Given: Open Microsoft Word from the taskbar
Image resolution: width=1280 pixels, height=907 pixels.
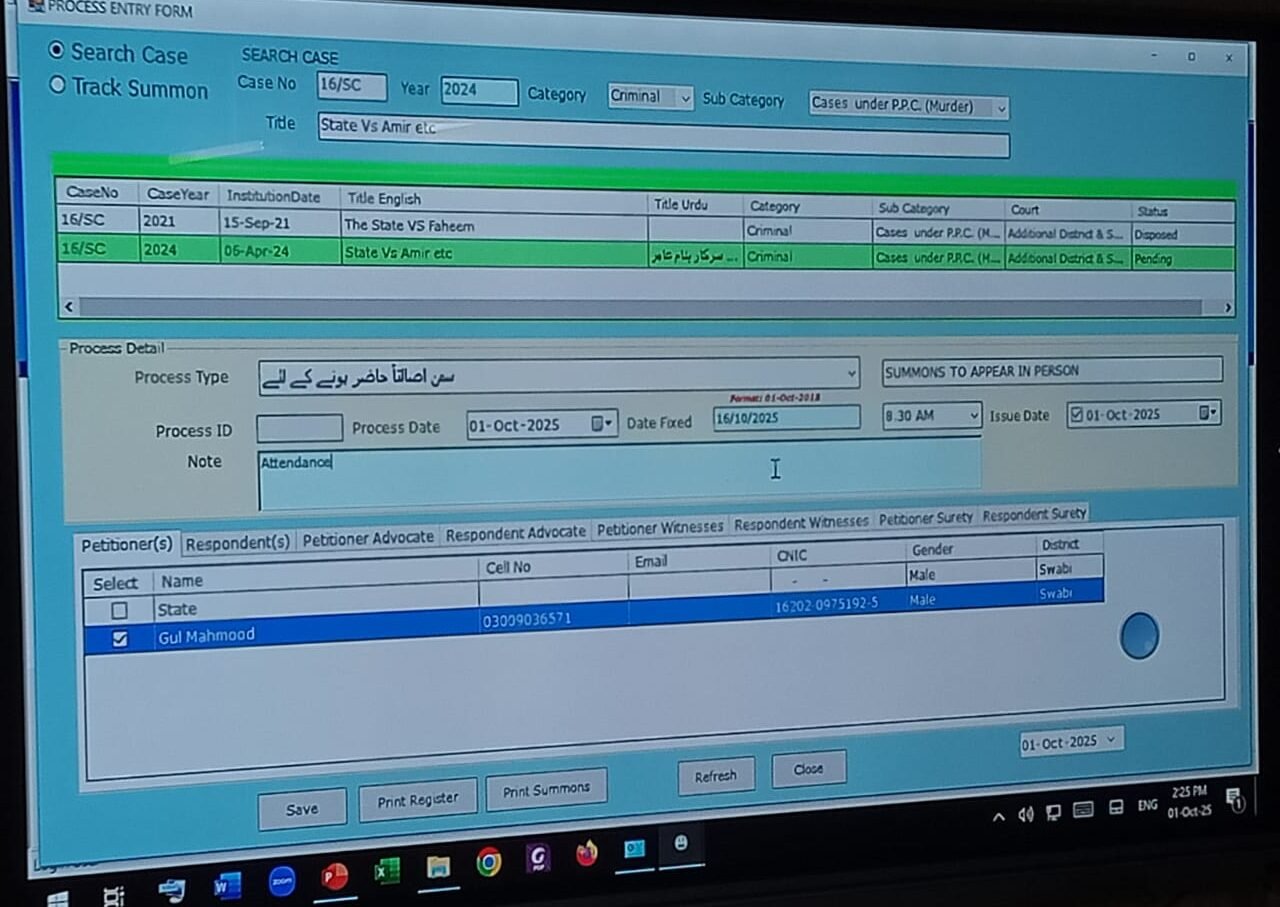Looking at the screenshot, I should click(227, 885).
